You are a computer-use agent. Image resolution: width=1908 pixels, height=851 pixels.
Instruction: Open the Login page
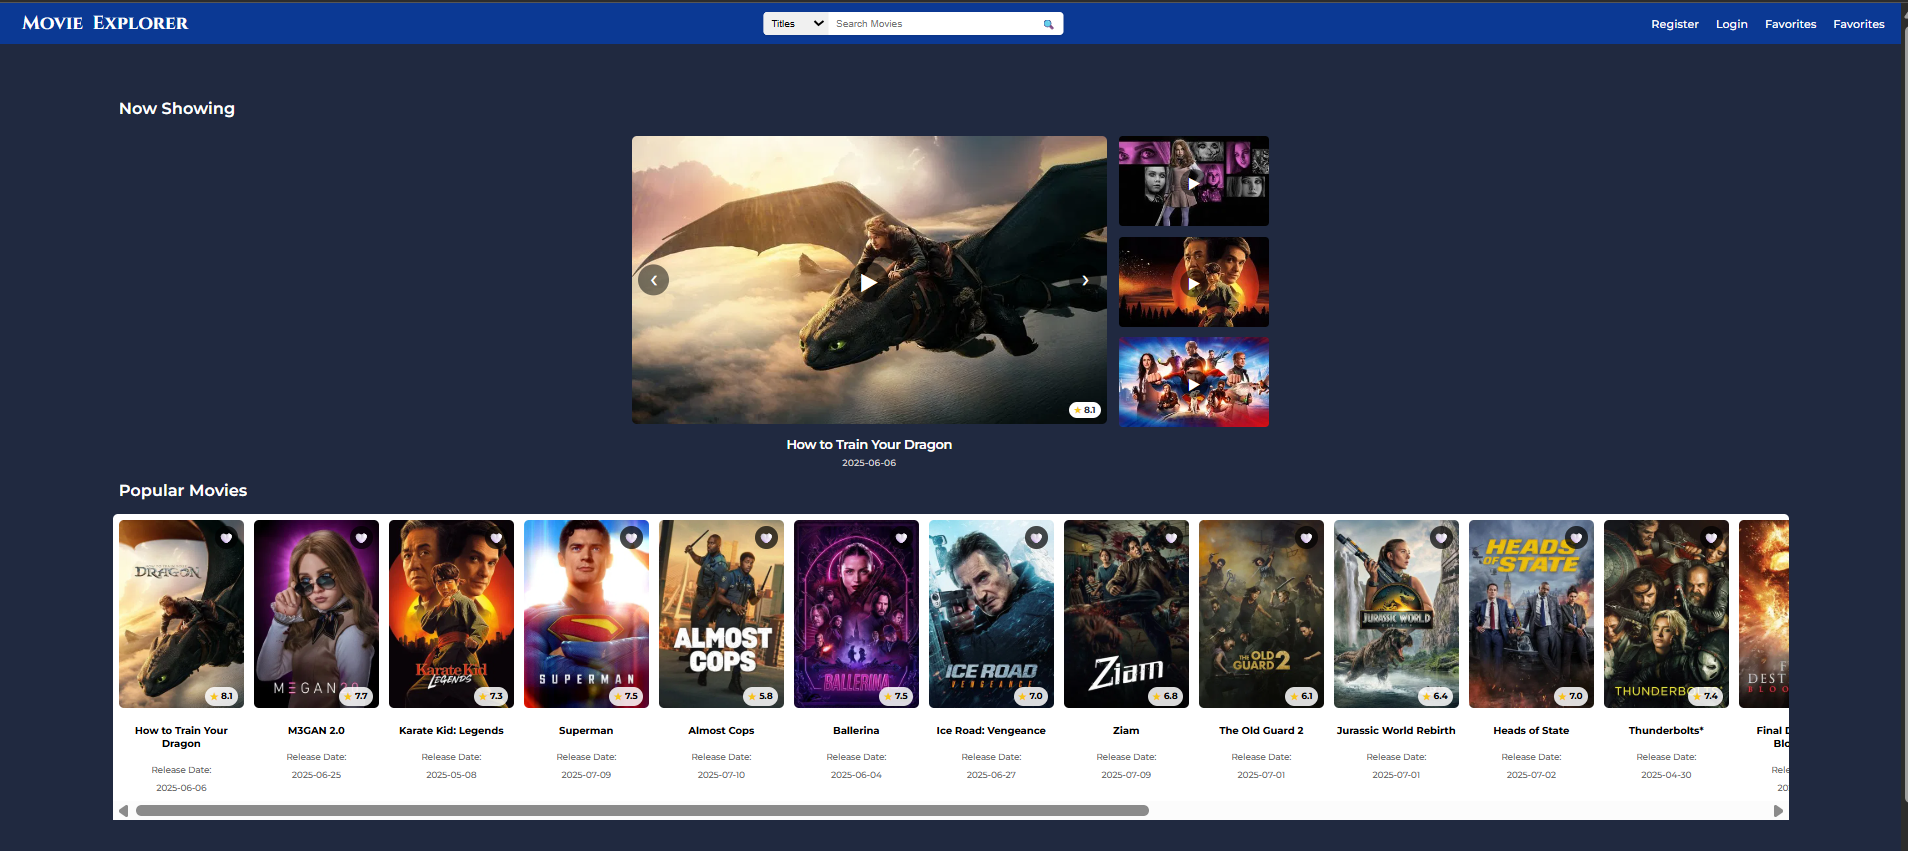(x=1731, y=24)
